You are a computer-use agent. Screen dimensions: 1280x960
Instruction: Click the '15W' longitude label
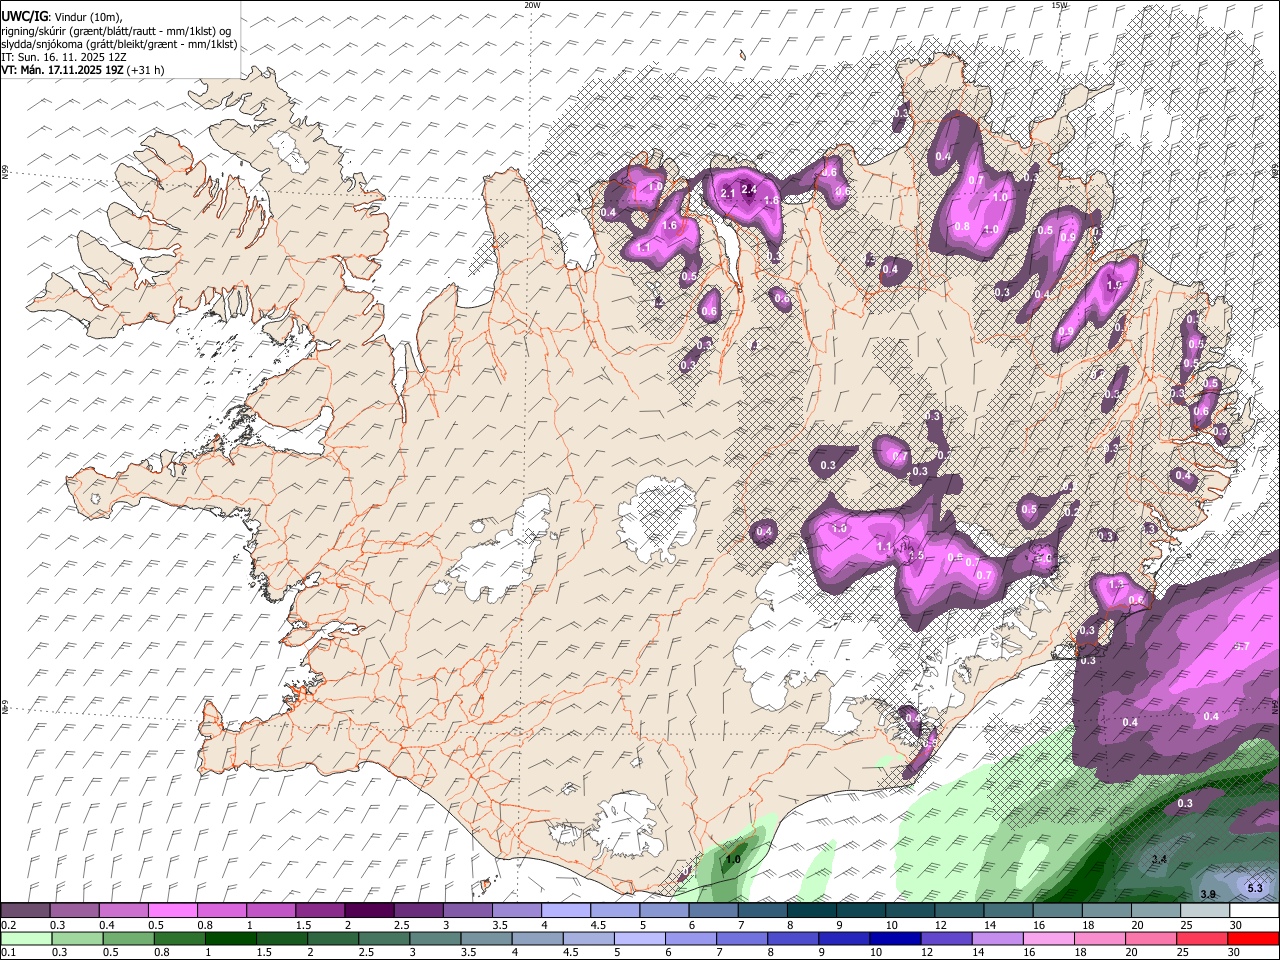pyautogui.click(x=1059, y=5)
